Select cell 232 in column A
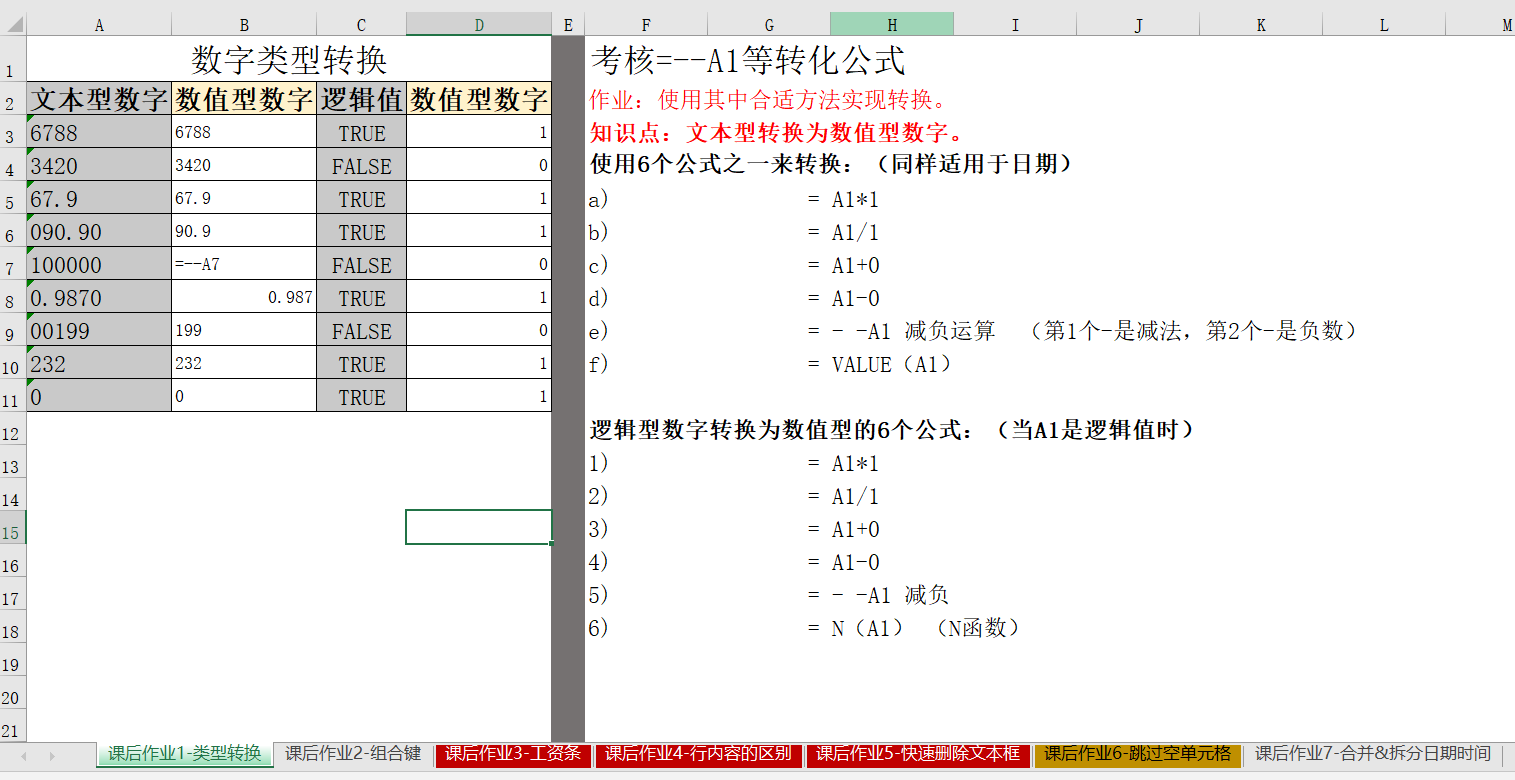This screenshot has width=1515, height=780. tap(99, 363)
